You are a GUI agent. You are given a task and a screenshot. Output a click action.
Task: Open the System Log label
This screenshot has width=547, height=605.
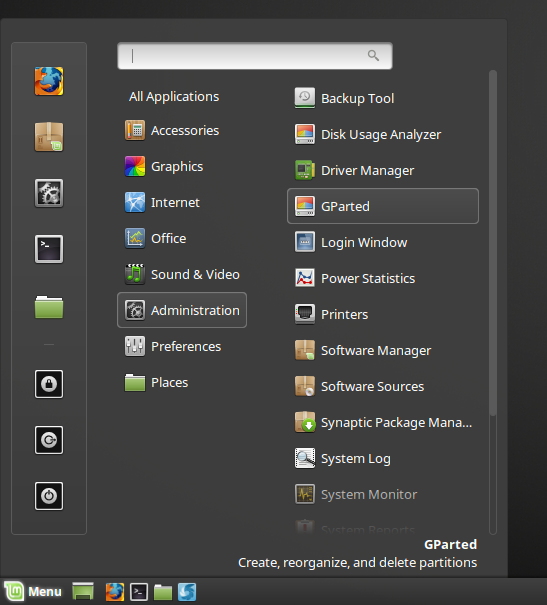(x=356, y=458)
